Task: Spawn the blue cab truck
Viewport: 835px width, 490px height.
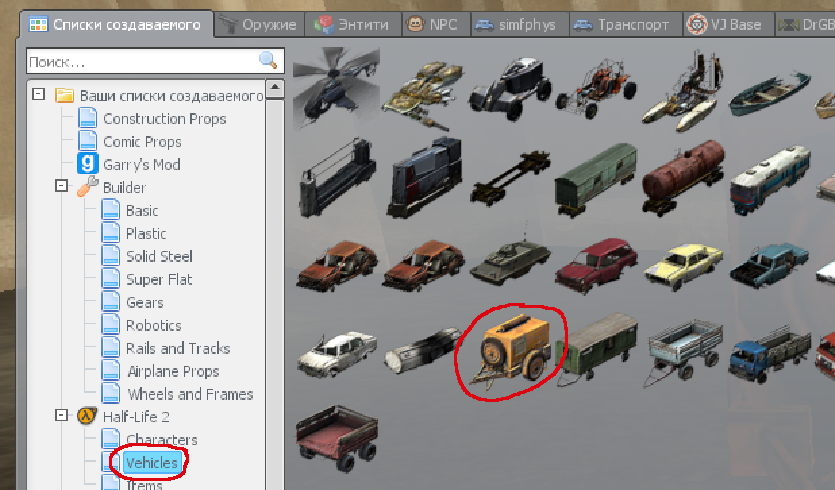Action: click(x=770, y=354)
